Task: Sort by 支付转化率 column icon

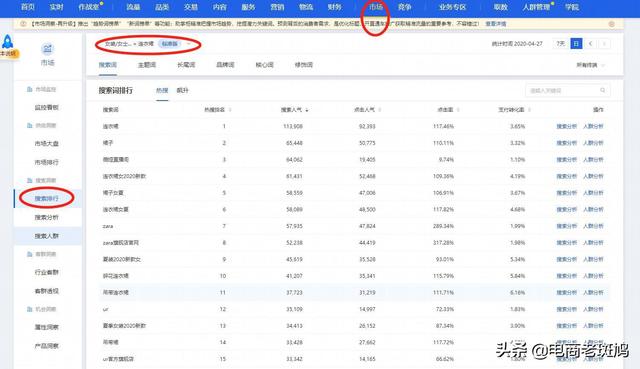Action: tap(529, 110)
